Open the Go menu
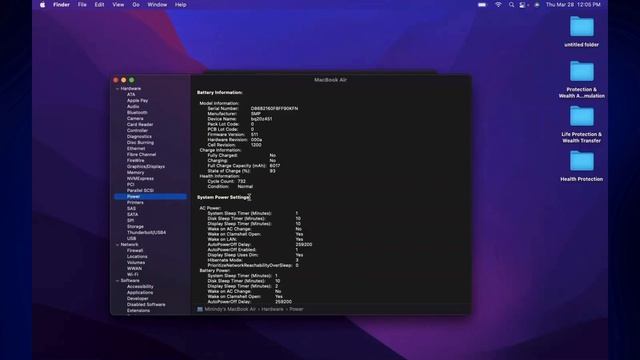 tap(136, 5)
